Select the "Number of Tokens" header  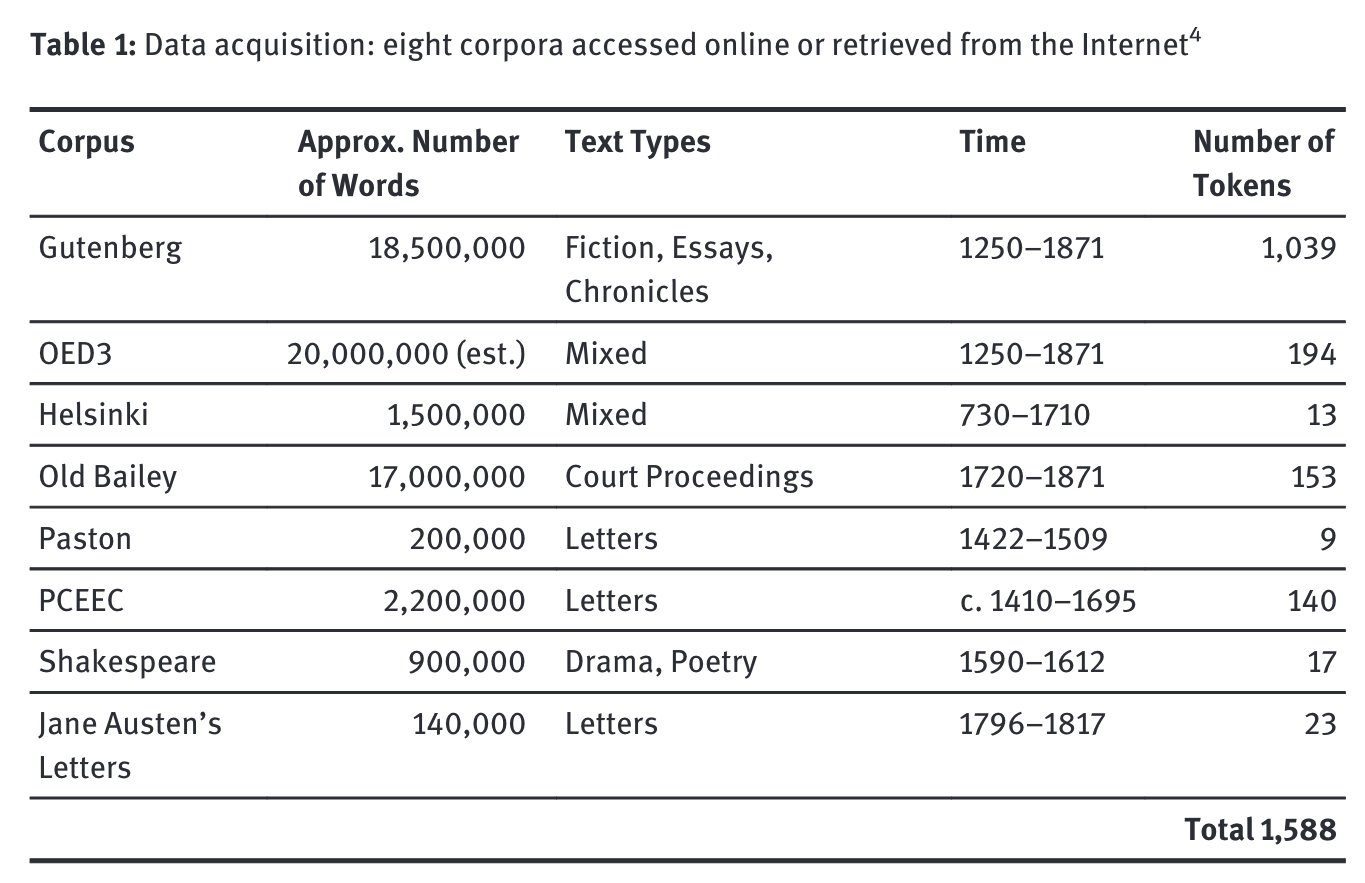click(x=1263, y=163)
